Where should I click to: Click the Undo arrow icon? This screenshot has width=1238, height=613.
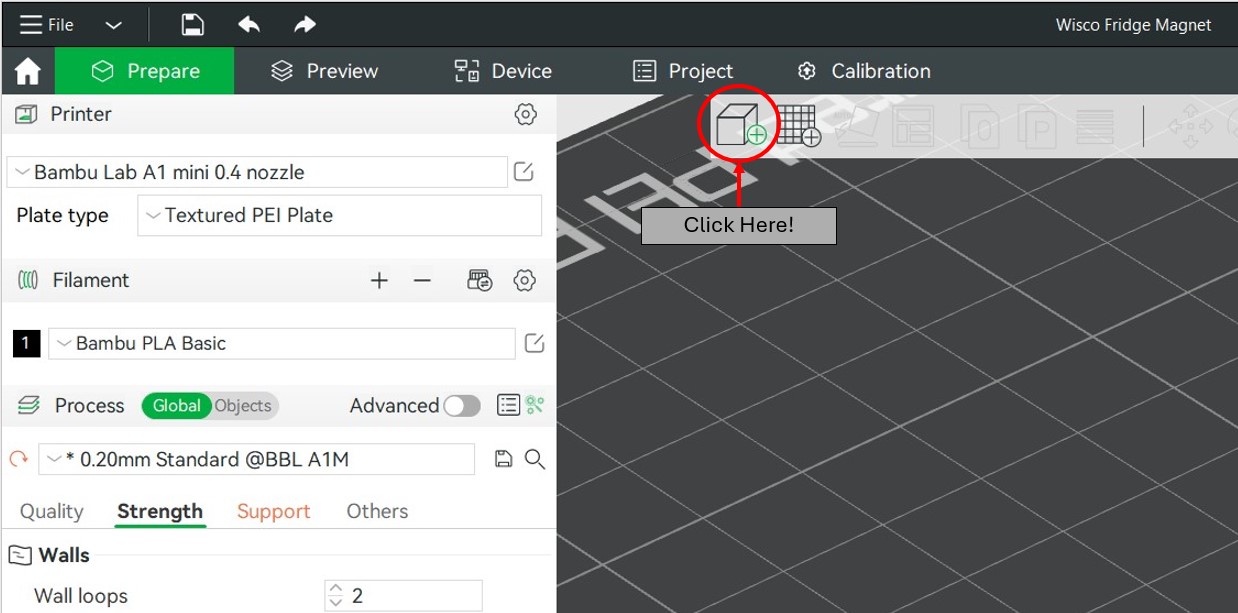tap(249, 25)
